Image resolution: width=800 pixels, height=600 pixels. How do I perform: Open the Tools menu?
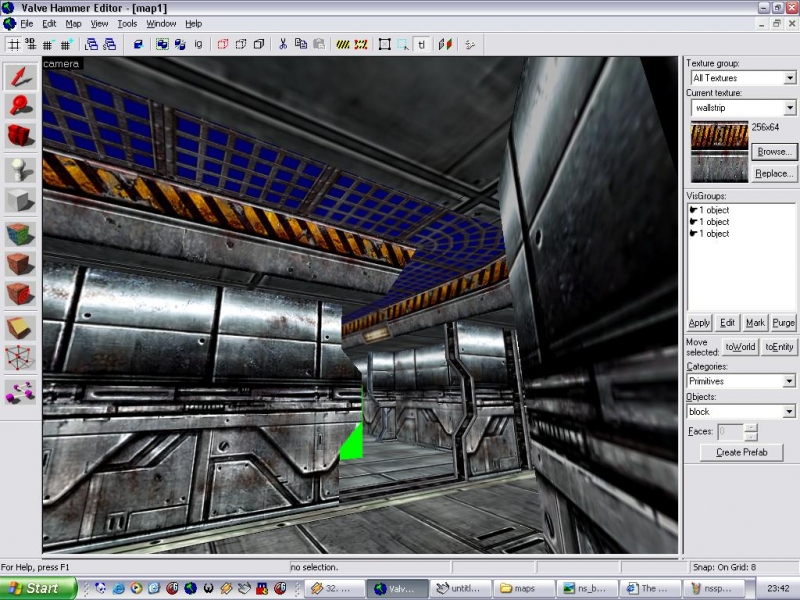[127, 23]
